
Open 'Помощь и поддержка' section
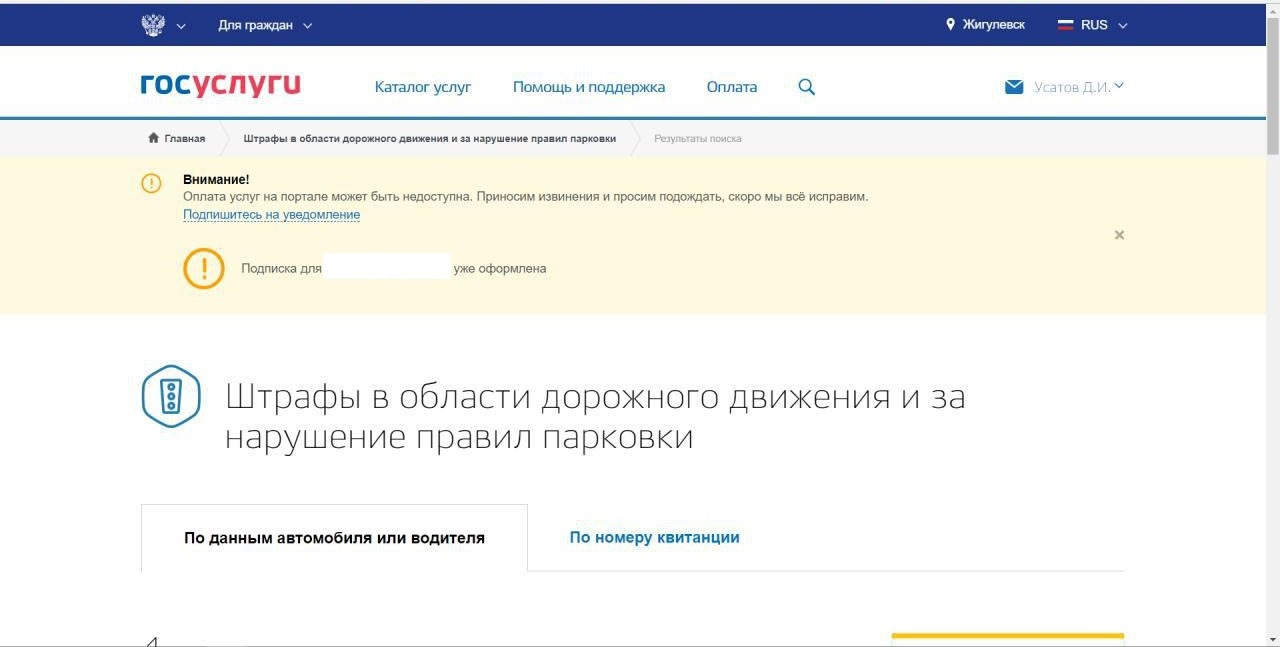click(589, 87)
